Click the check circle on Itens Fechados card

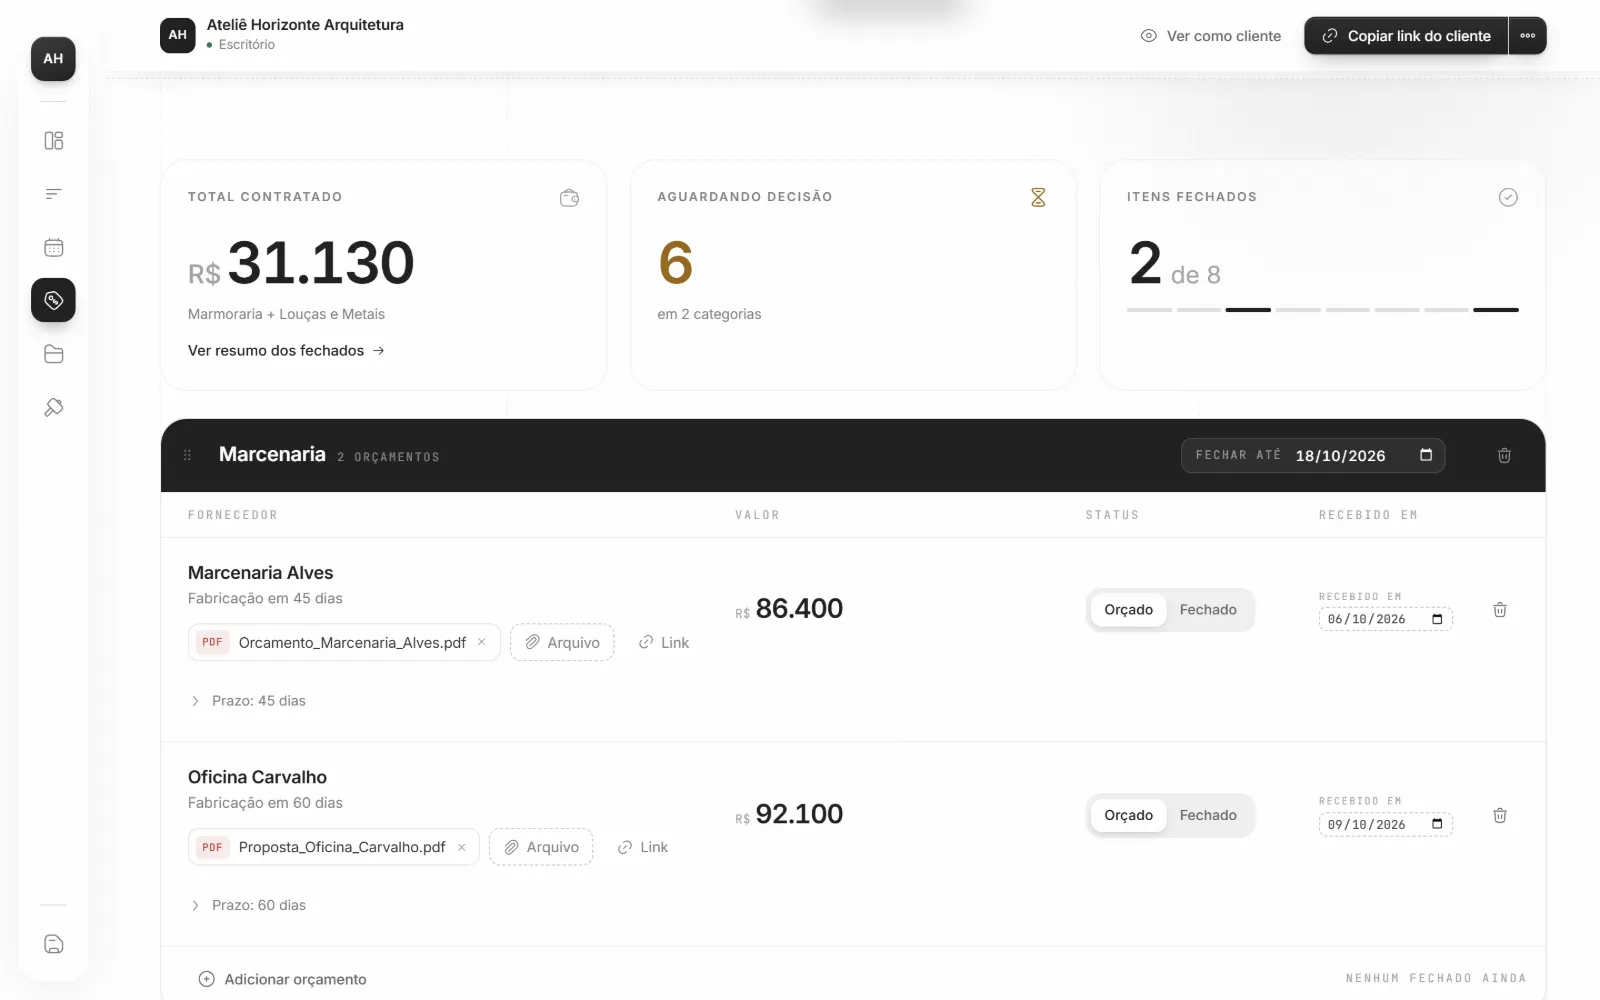[1508, 198]
